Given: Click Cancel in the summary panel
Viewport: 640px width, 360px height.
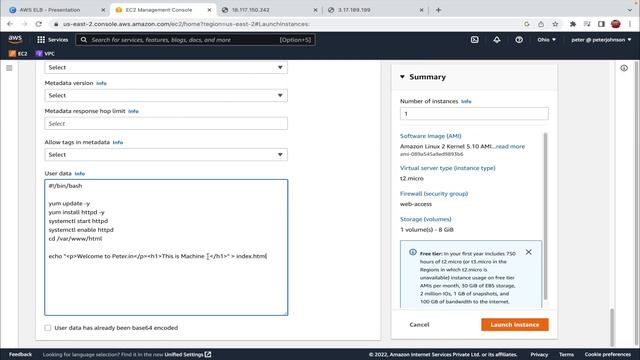Looking at the screenshot, I should (x=419, y=324).
